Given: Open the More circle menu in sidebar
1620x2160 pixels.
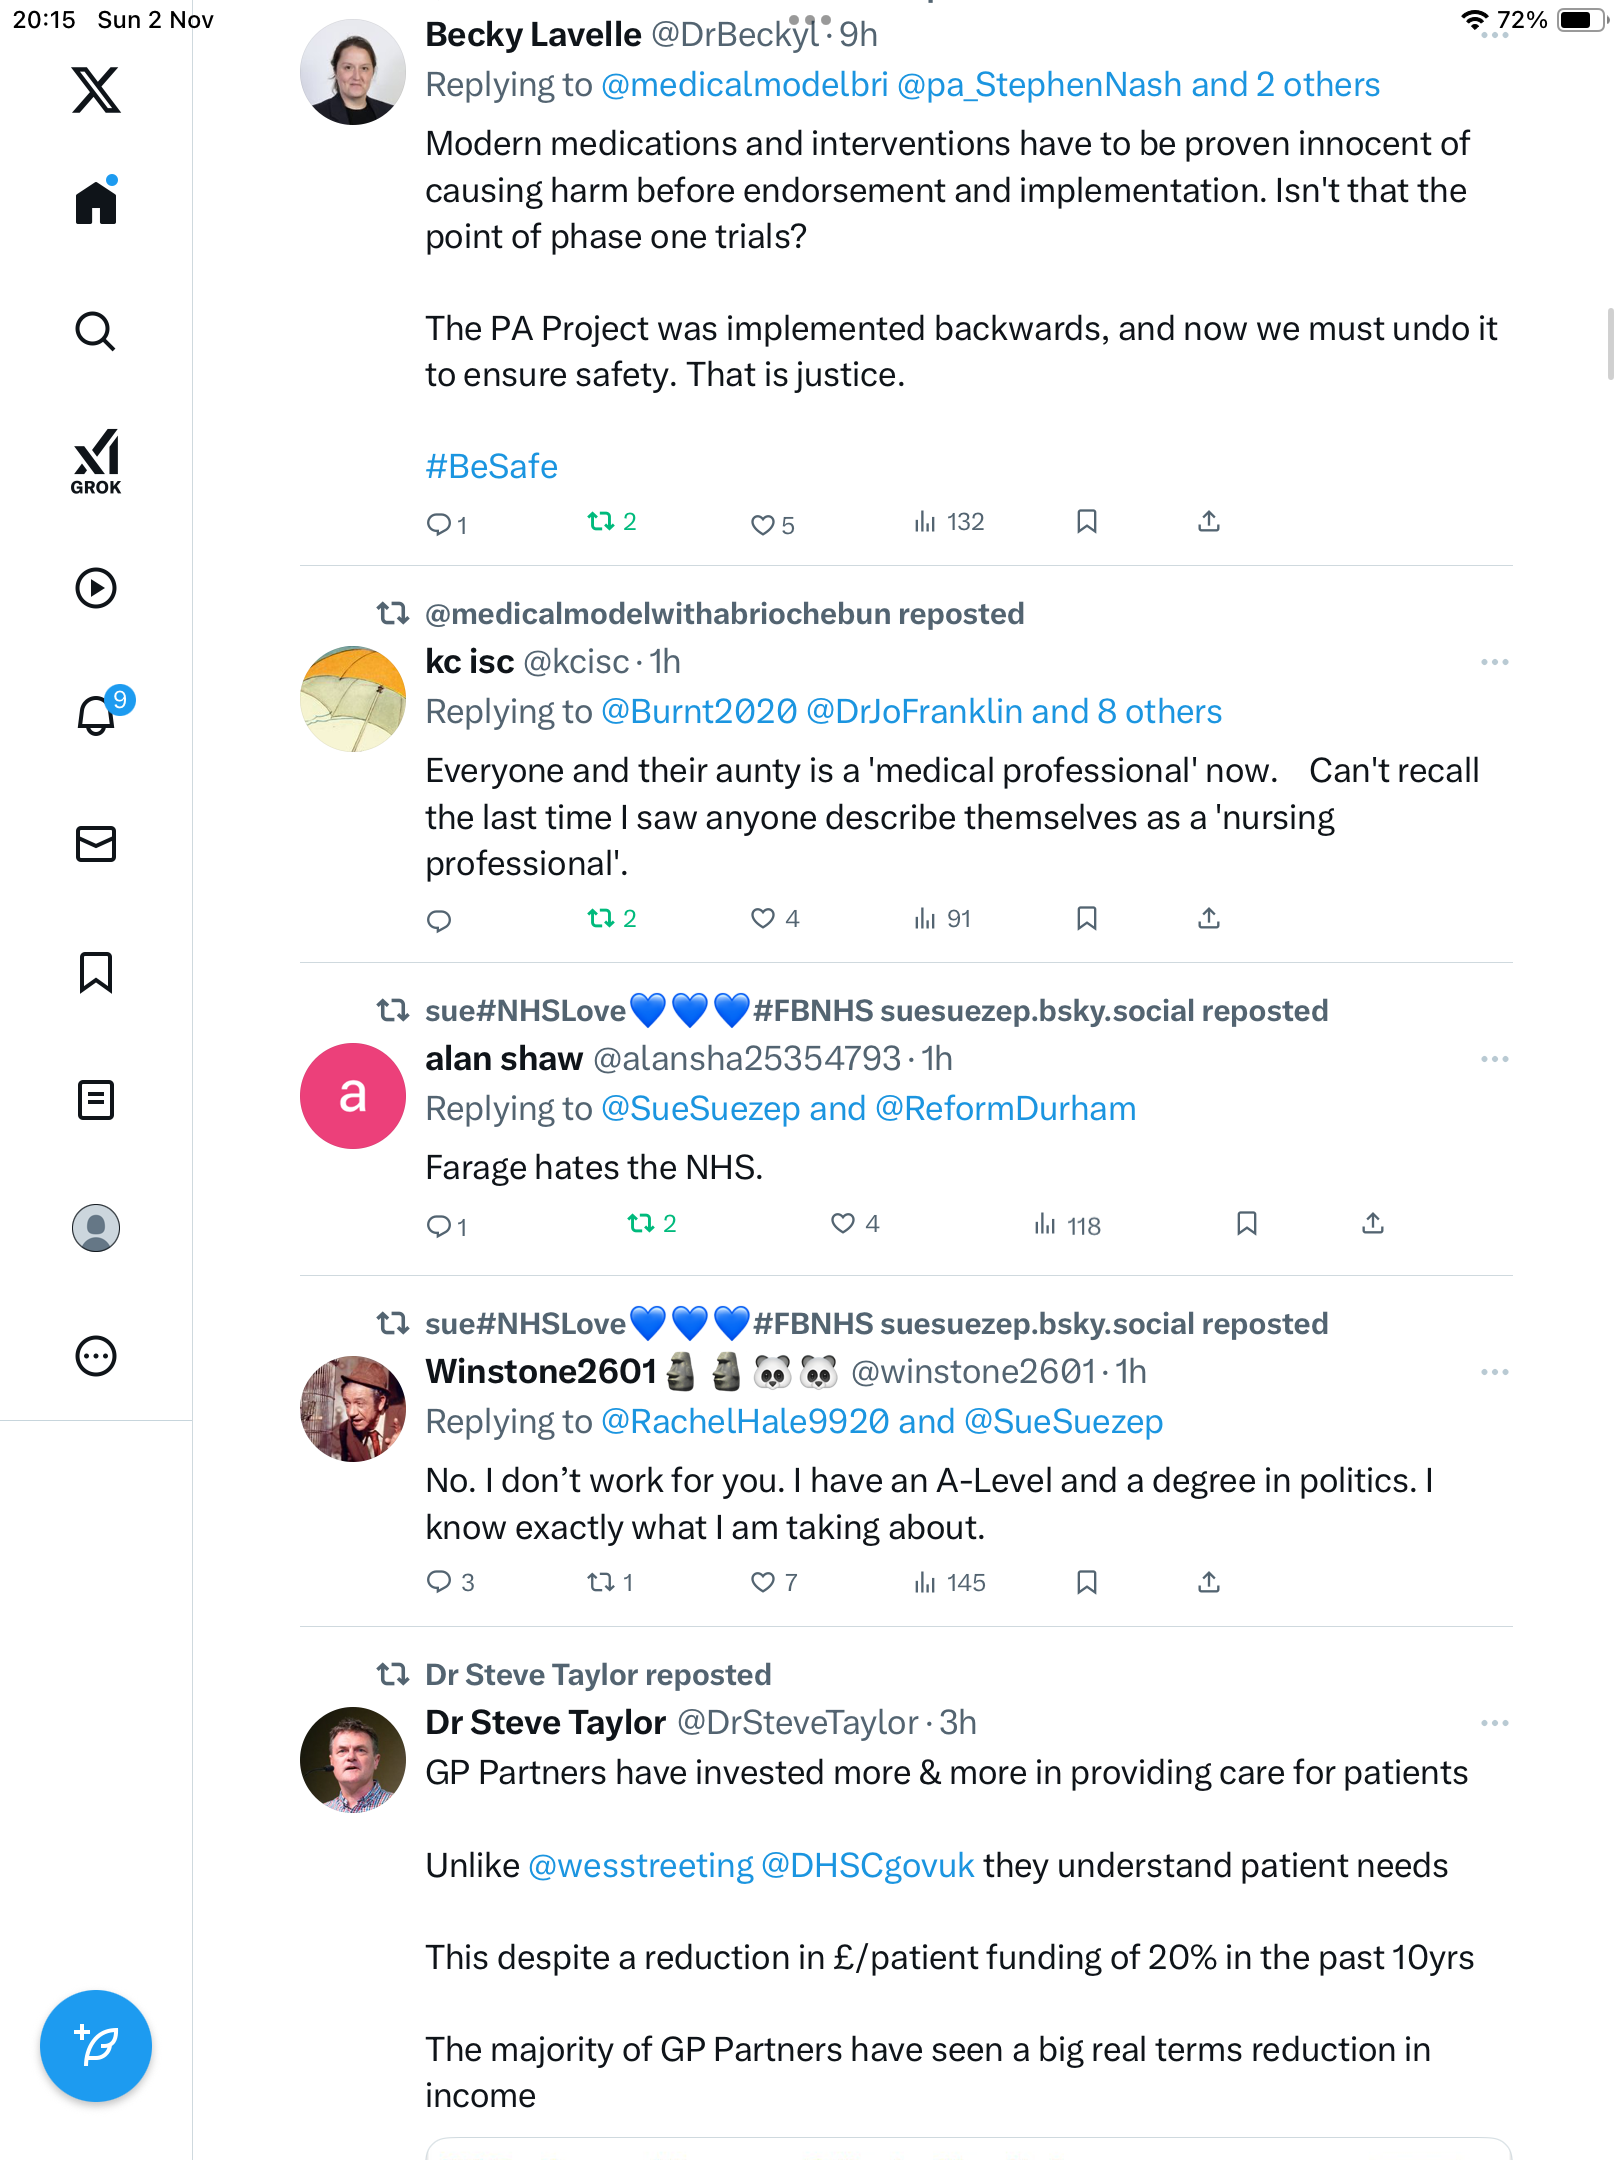Looking at the screenshot, I should [x=96, y=1356].
